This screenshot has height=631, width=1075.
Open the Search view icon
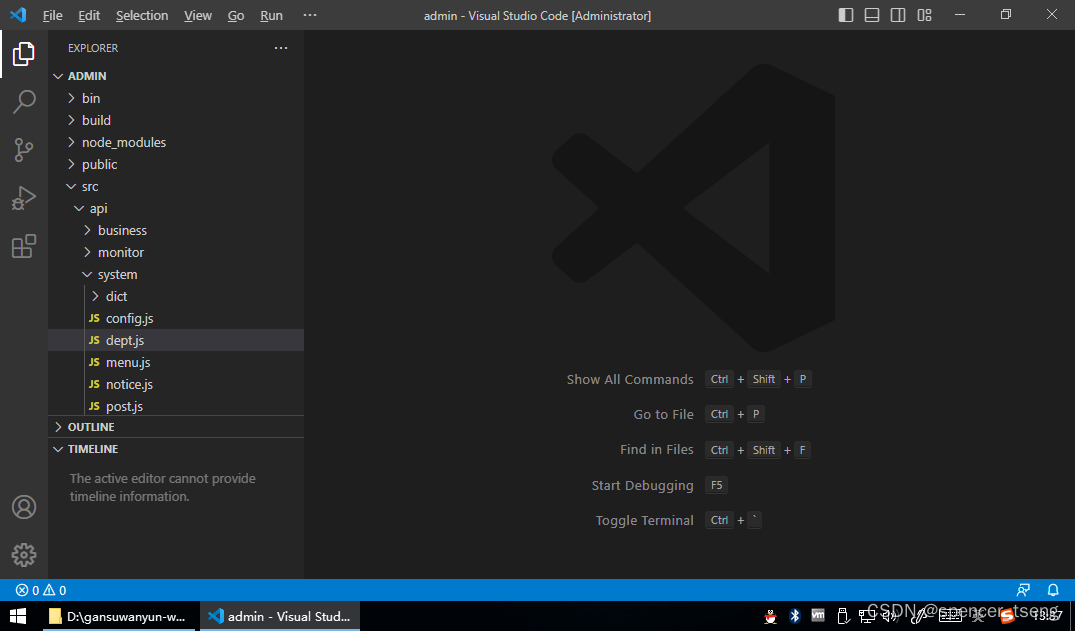[x=24, y=101]
